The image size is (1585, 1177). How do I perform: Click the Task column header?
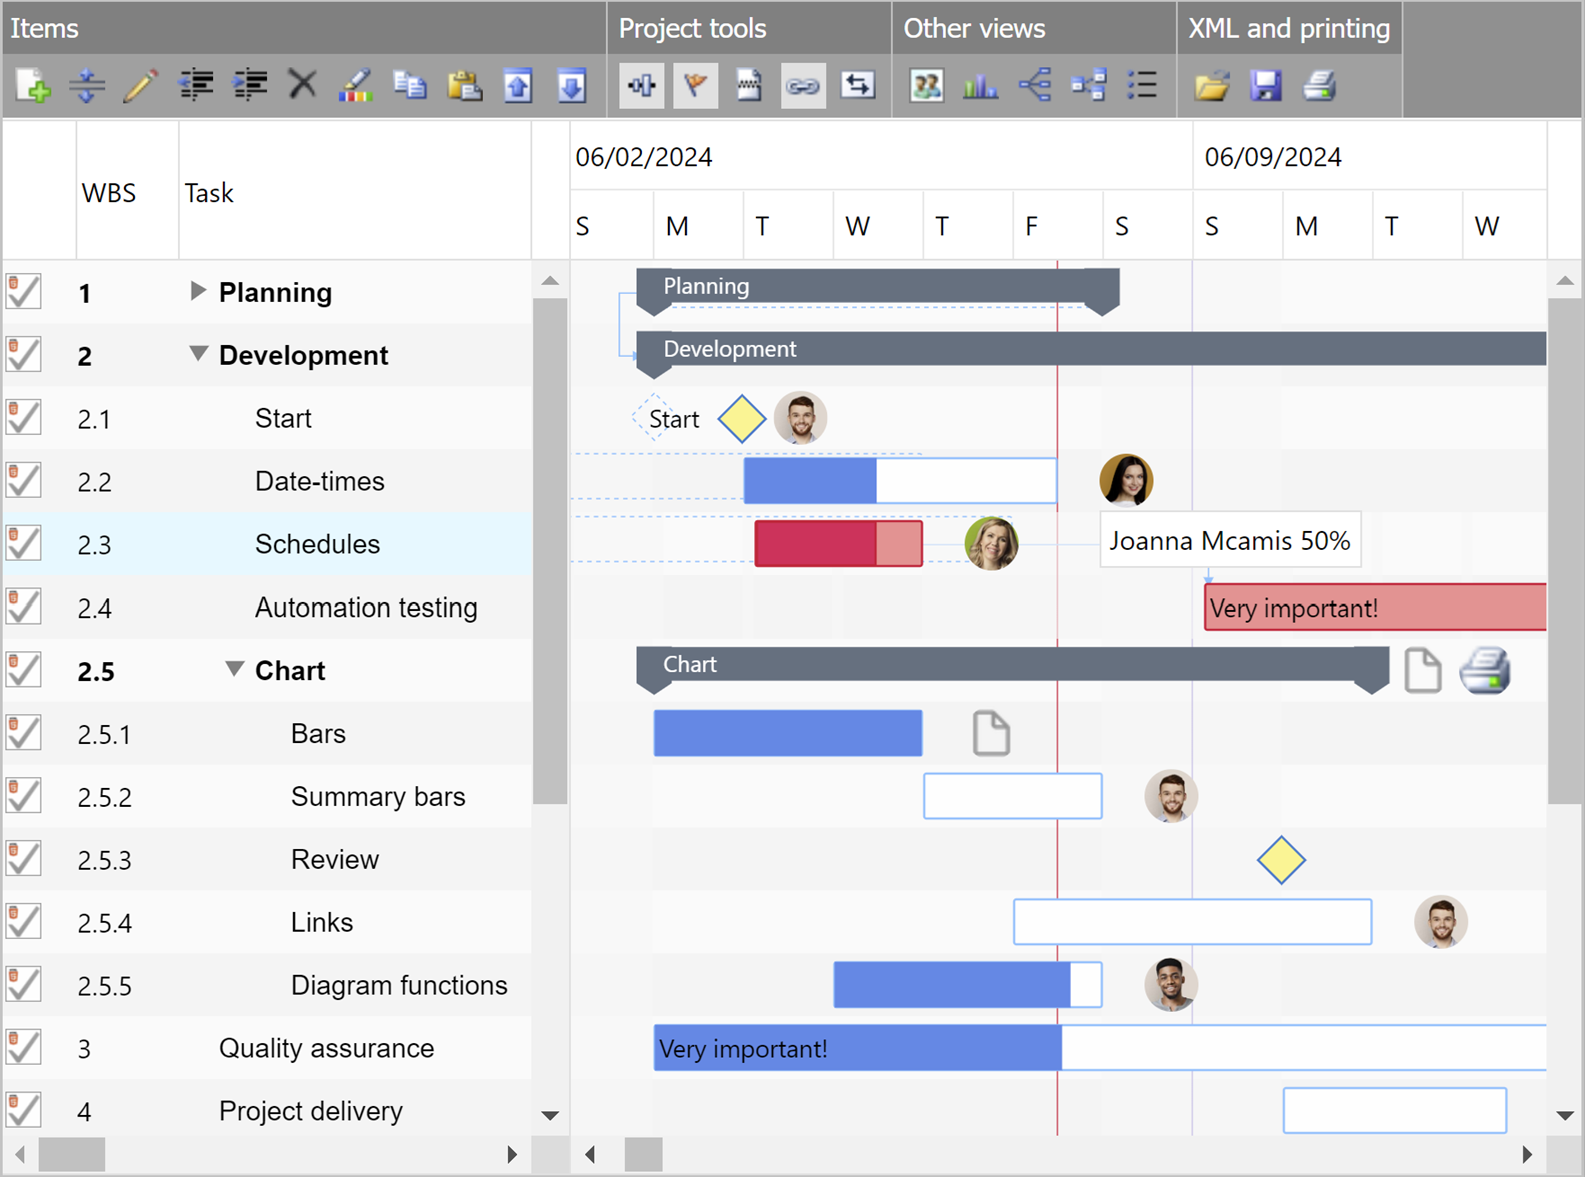point(209,193)
